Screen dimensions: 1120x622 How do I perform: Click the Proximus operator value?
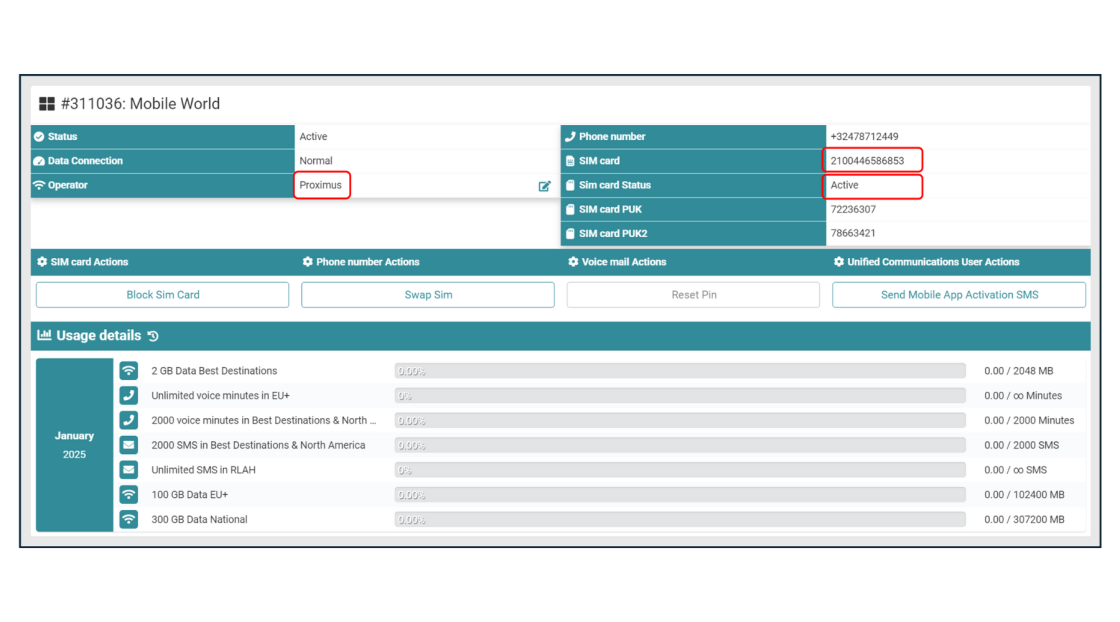pyautogui.click(x=320, y=185)
